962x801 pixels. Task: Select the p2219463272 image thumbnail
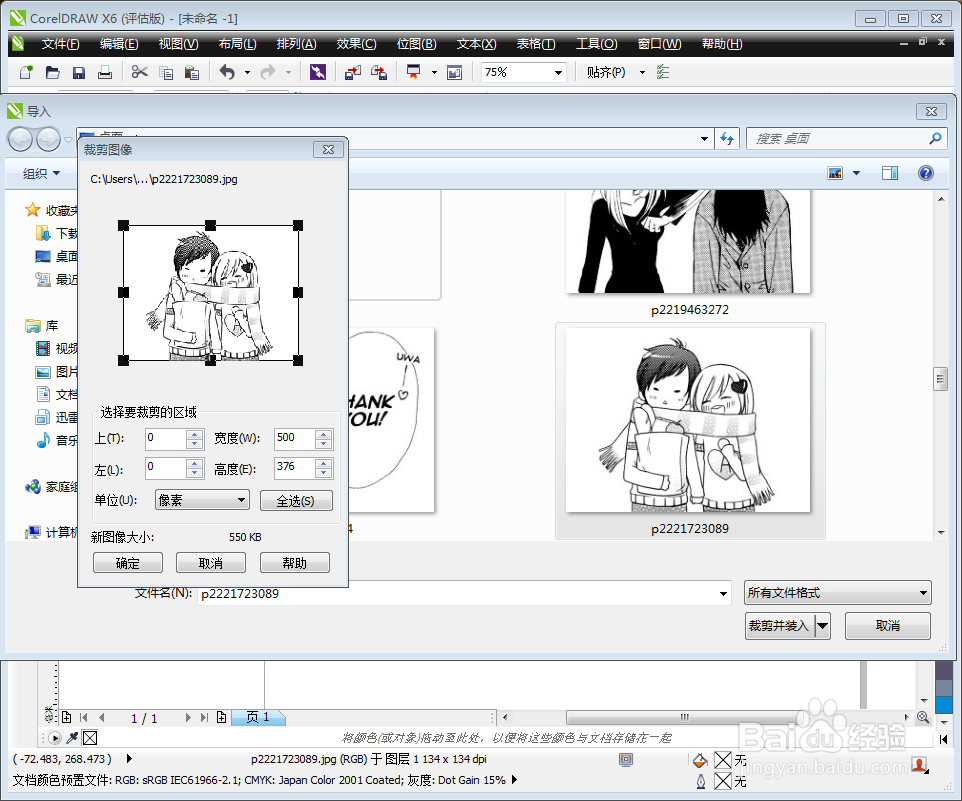coord(689,245)
